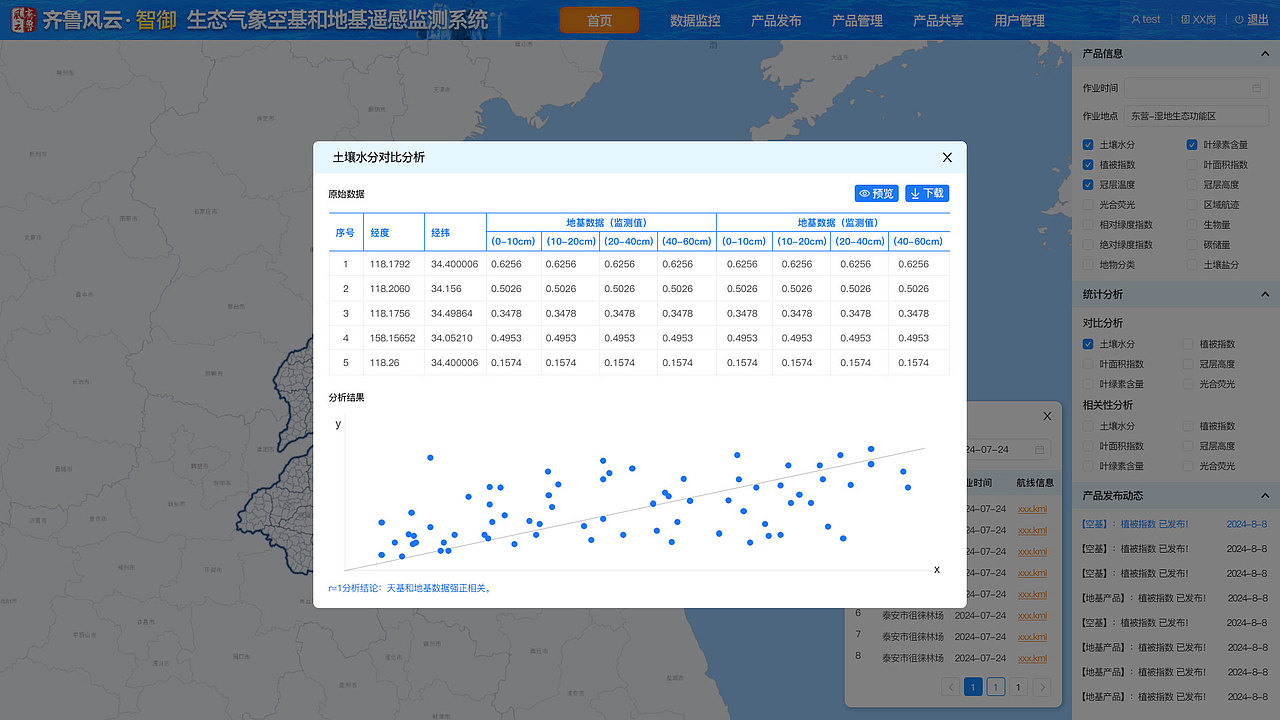Click the 序号 column header
Image resolution: width=1280 pixels, height=720 pixels.
[346, 232]
